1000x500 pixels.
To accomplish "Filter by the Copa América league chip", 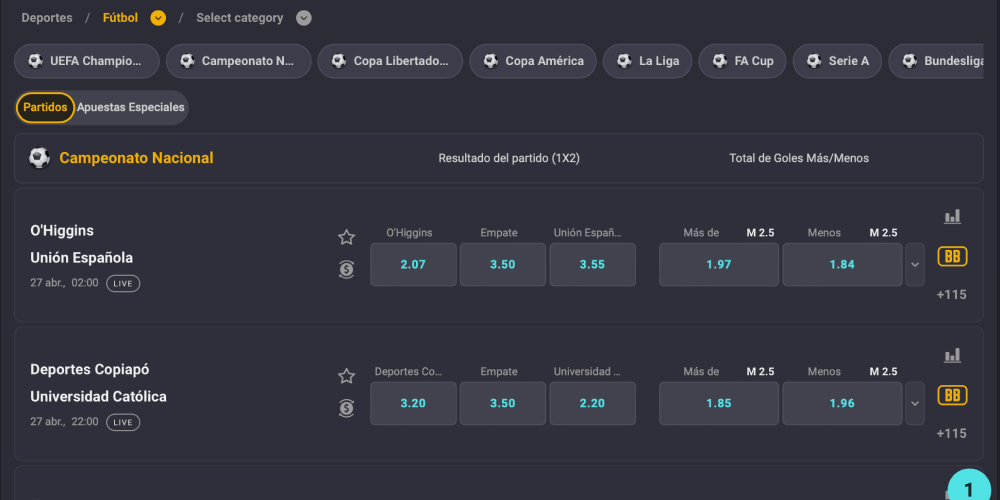I will 533,61.
